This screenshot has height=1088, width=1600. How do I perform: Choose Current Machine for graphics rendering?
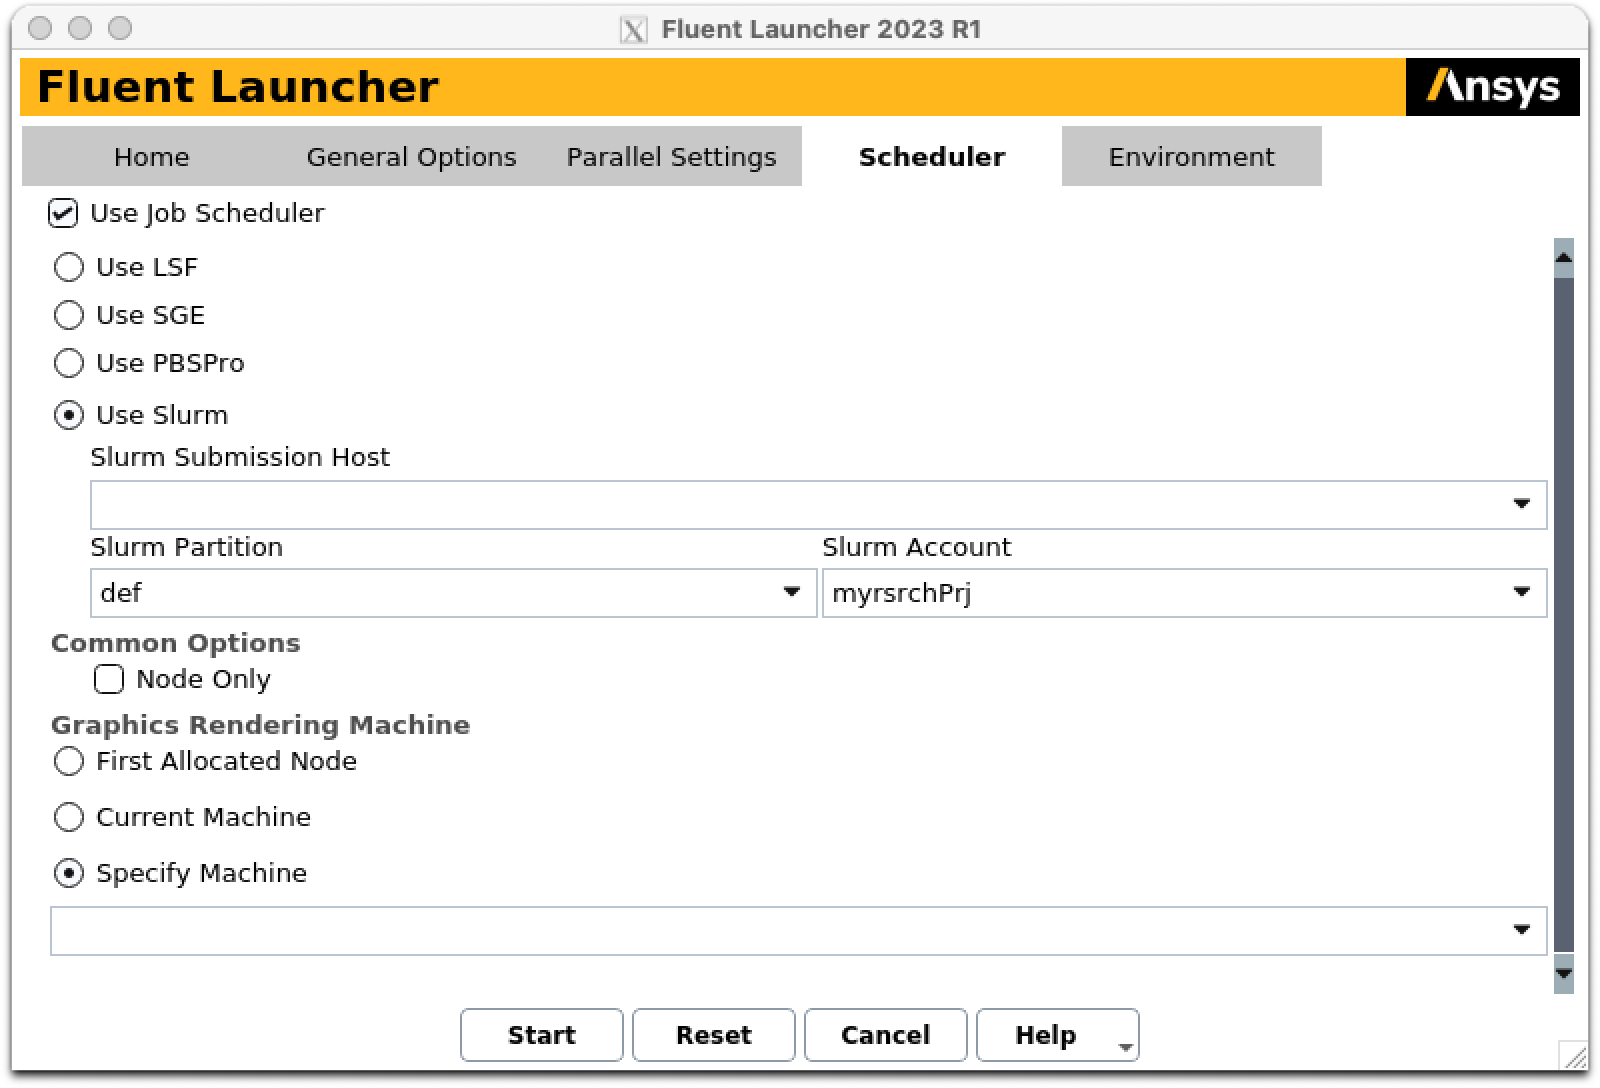click(x=68, y=817)
